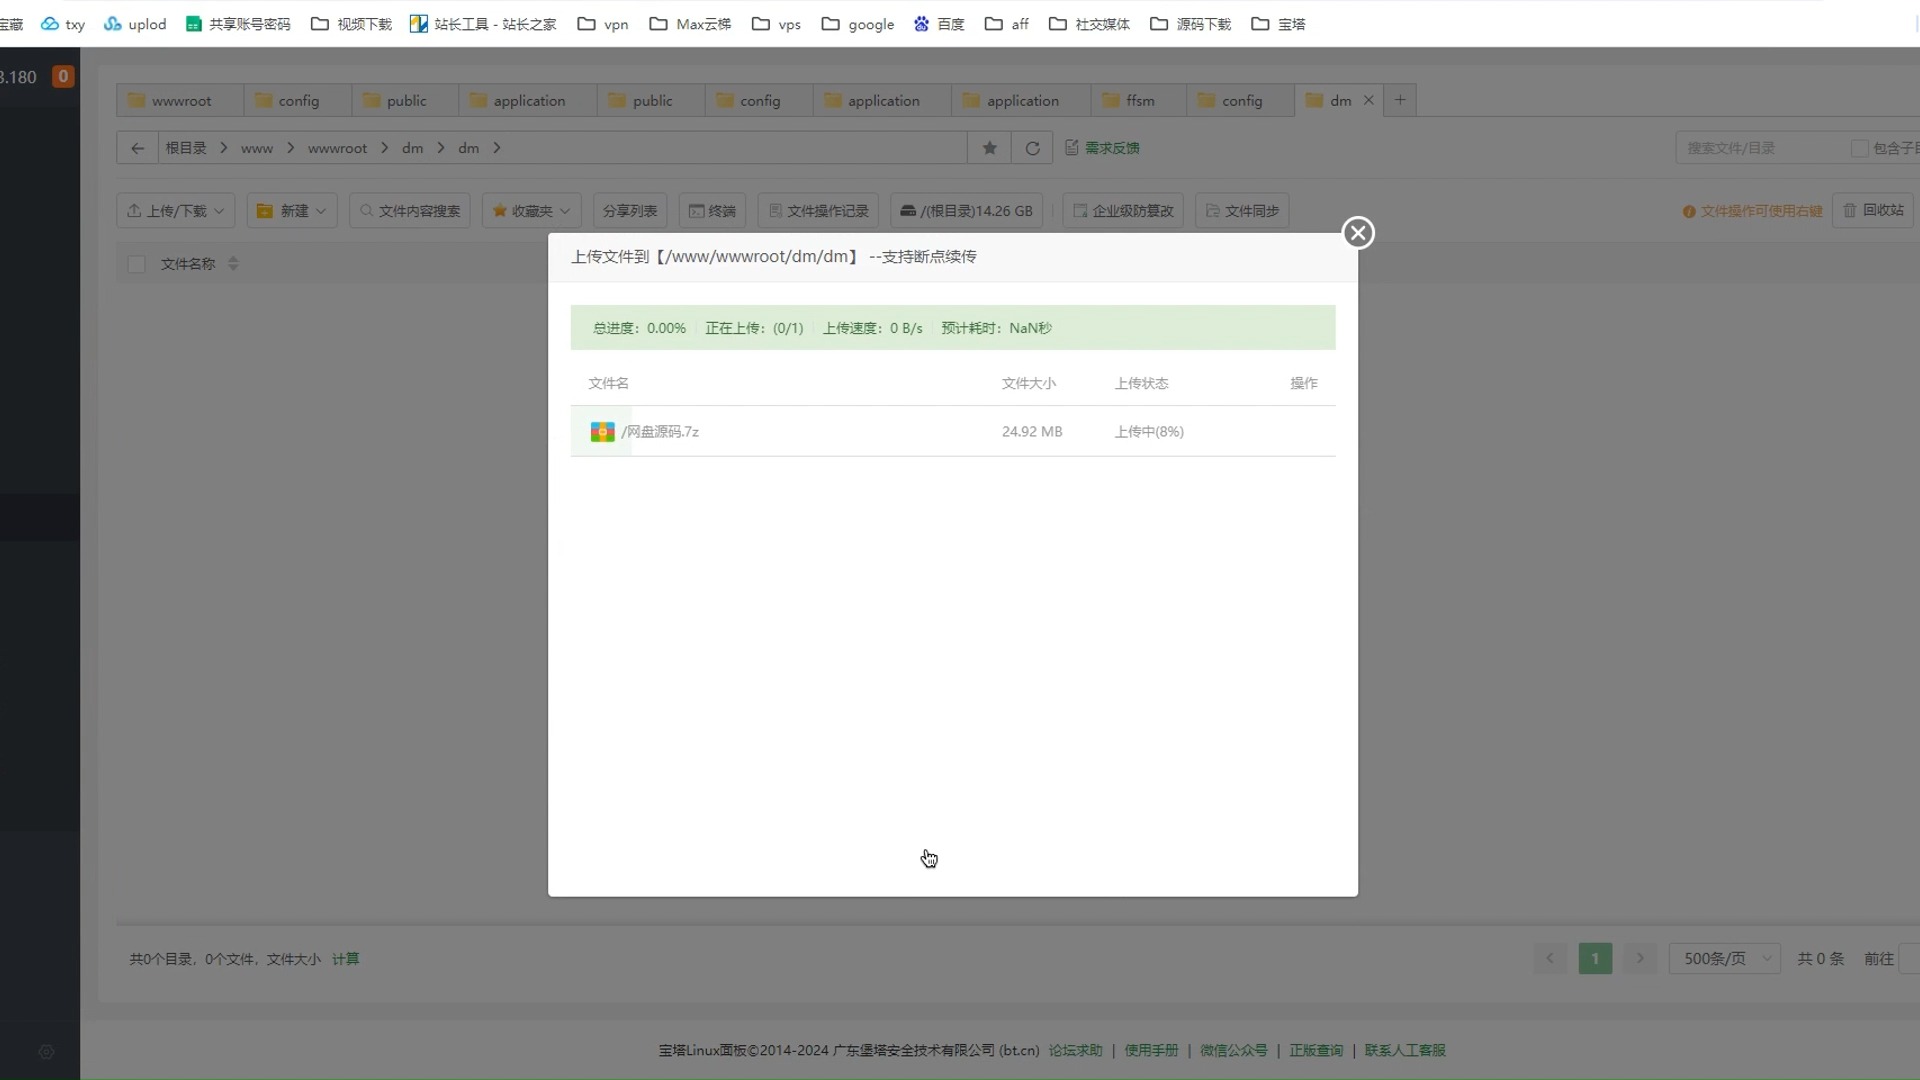Image resolution: width=1920 pixels, height=1080 pixels.
Task: Click the file name /网盘源码.7z
Action: pyautogui.click(x=660, y=432)
